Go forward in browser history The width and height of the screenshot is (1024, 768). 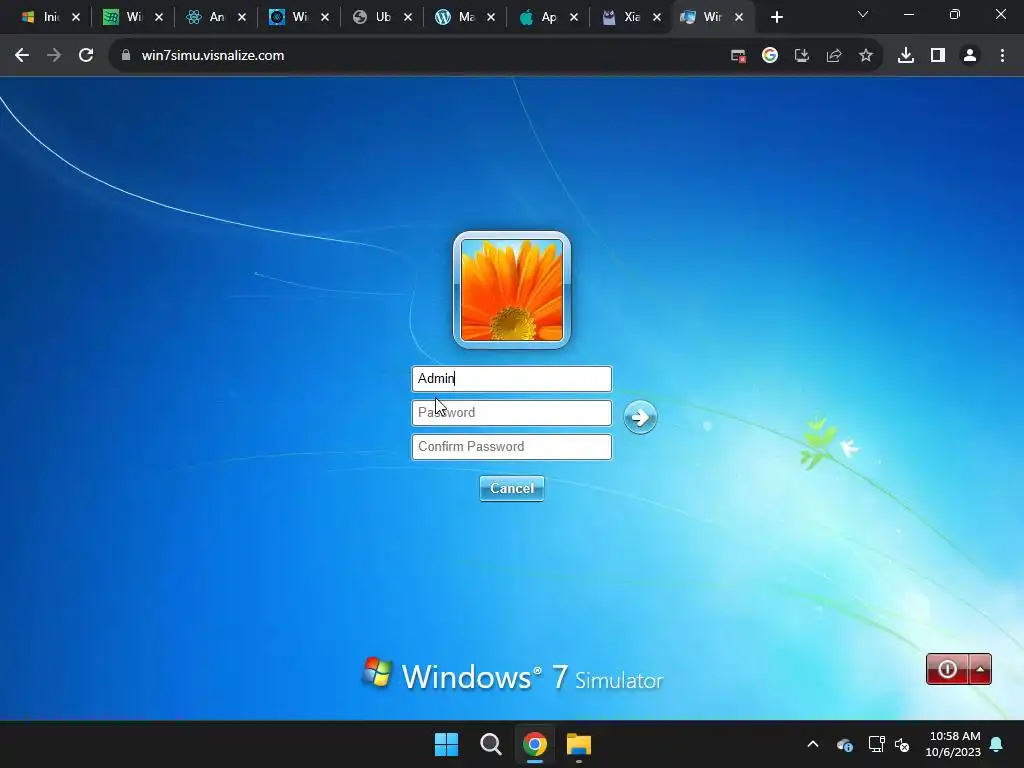pos(54,56)
